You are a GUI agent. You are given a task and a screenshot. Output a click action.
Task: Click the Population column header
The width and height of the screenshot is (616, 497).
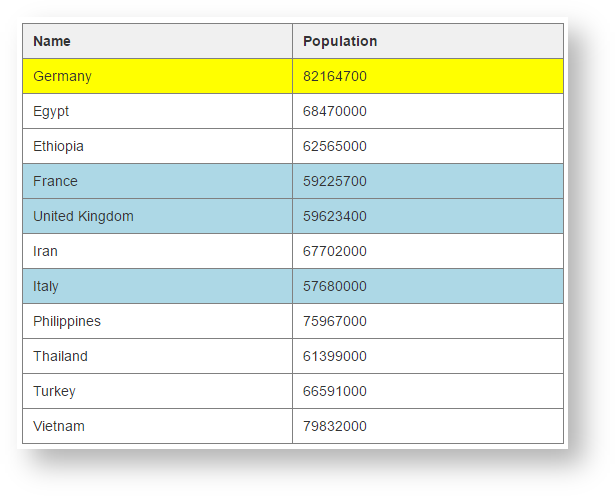pos(340,41)
